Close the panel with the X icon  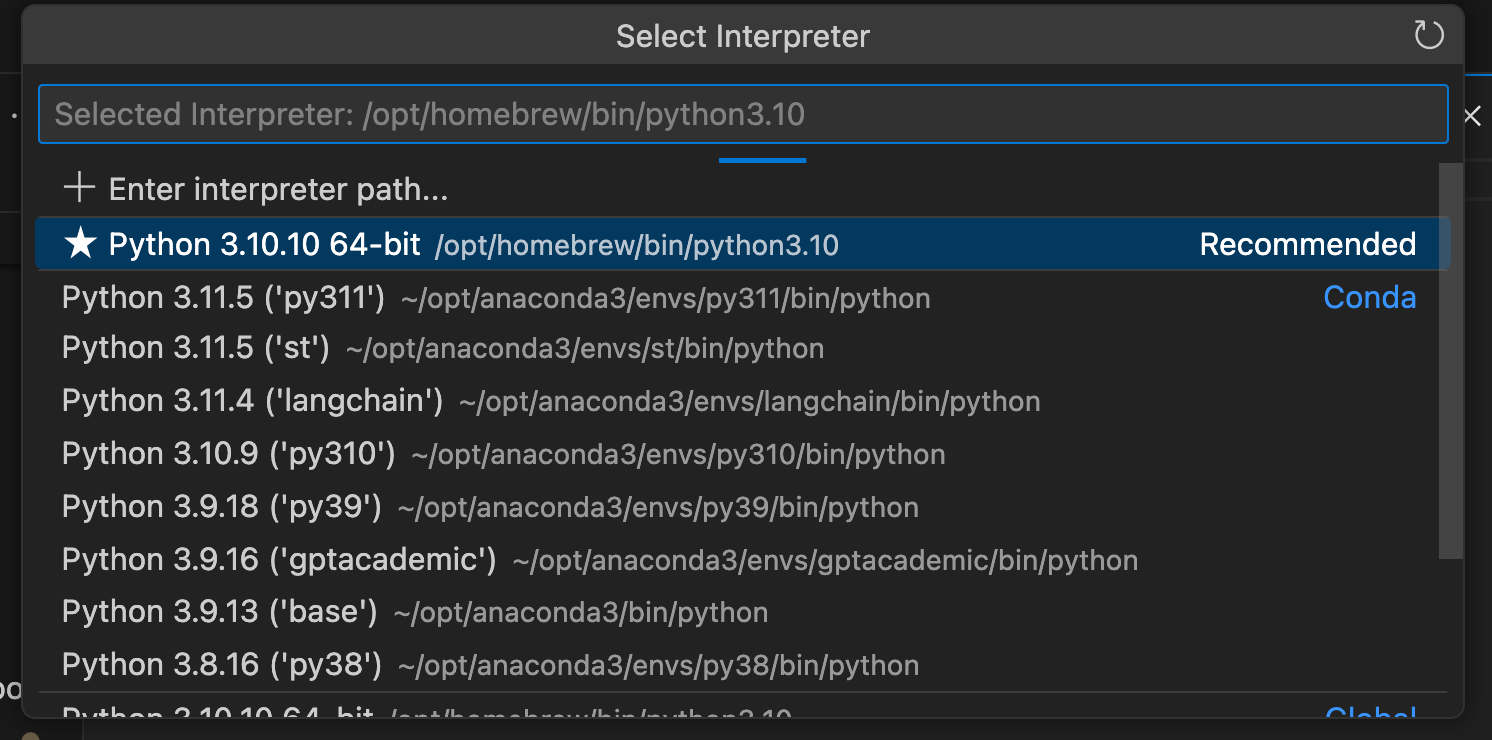pyautogui.click(x=1472, y=116)
